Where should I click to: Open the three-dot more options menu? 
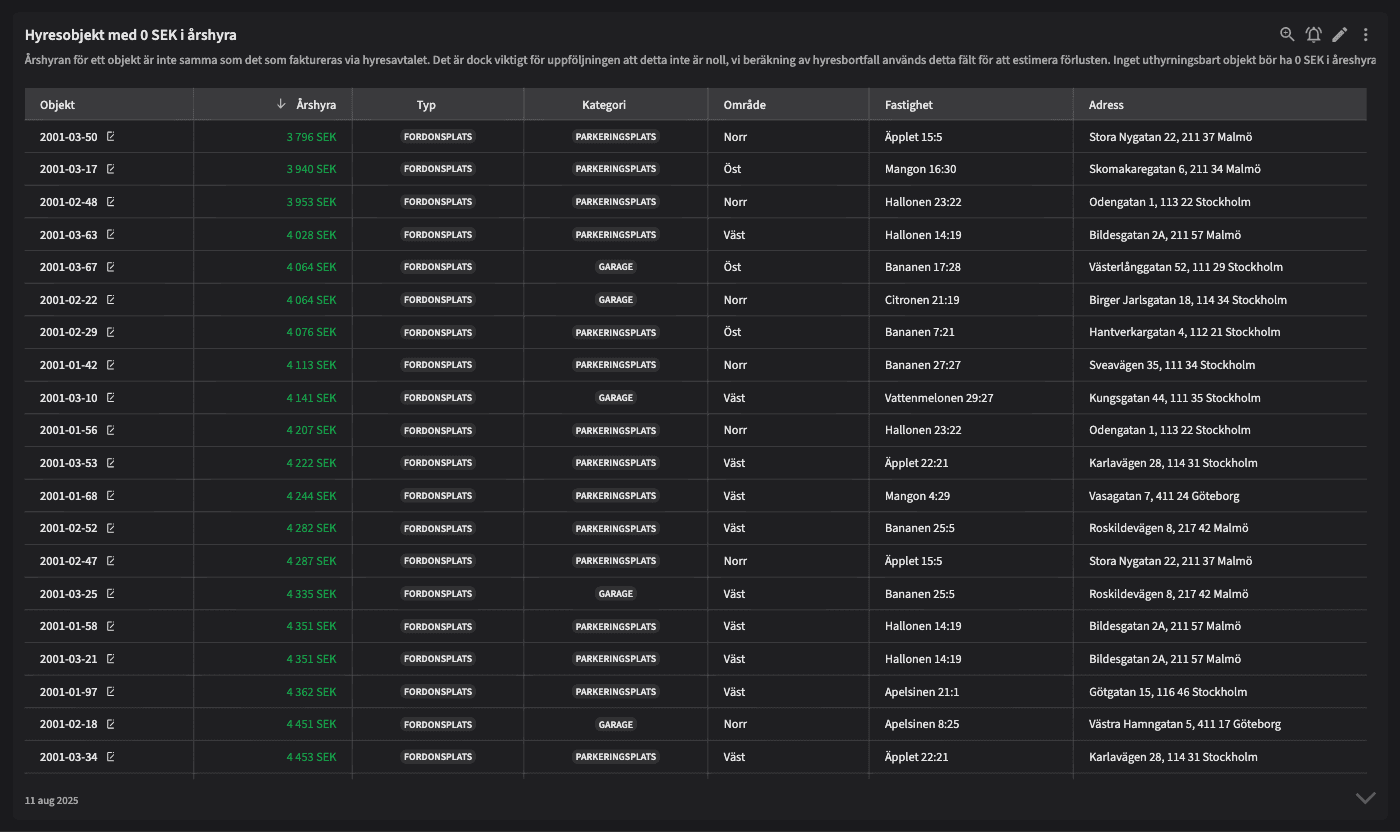point(1366,34)
